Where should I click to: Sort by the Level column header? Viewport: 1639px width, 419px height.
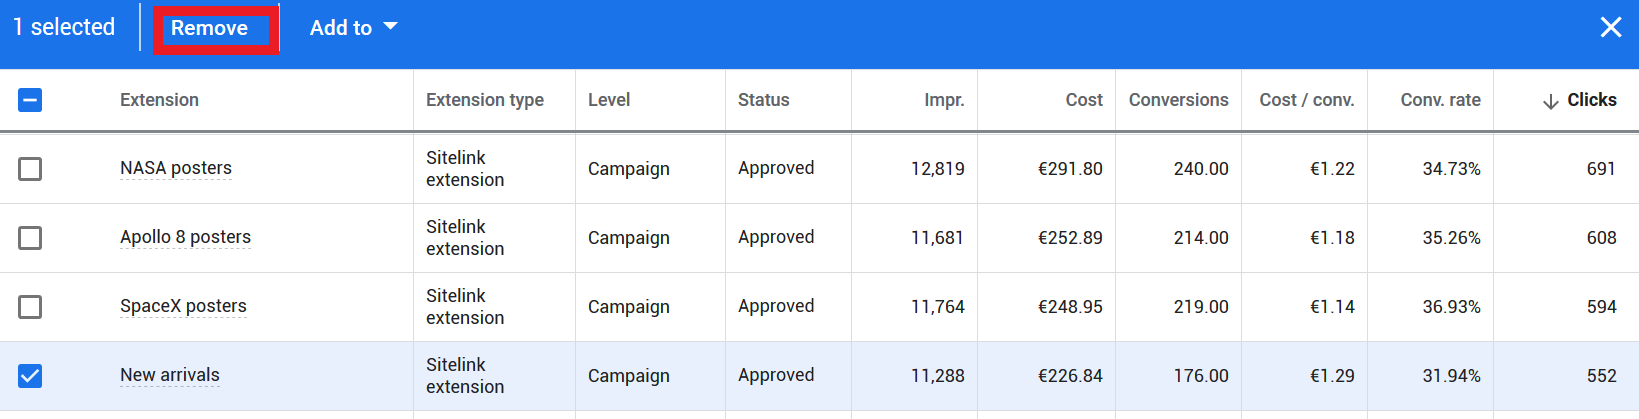click(609, 100)
